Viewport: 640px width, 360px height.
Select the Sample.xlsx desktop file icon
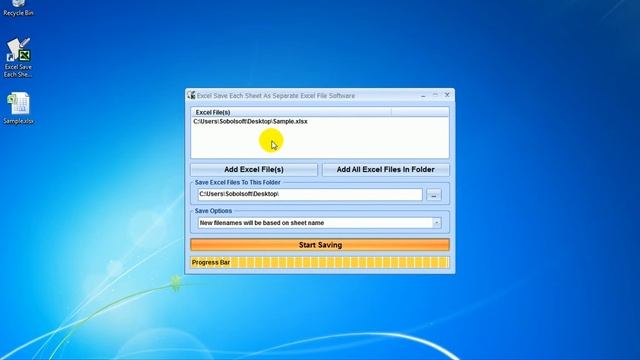(18, 108)
